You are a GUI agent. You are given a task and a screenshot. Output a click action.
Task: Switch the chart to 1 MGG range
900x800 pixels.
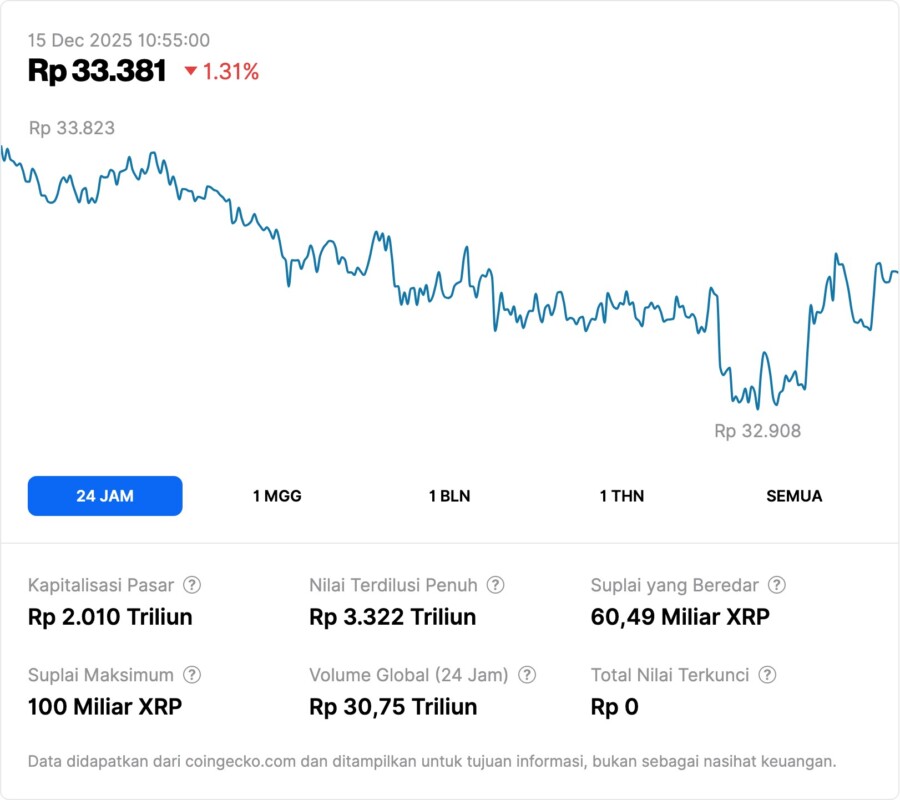tap(277, 496)
